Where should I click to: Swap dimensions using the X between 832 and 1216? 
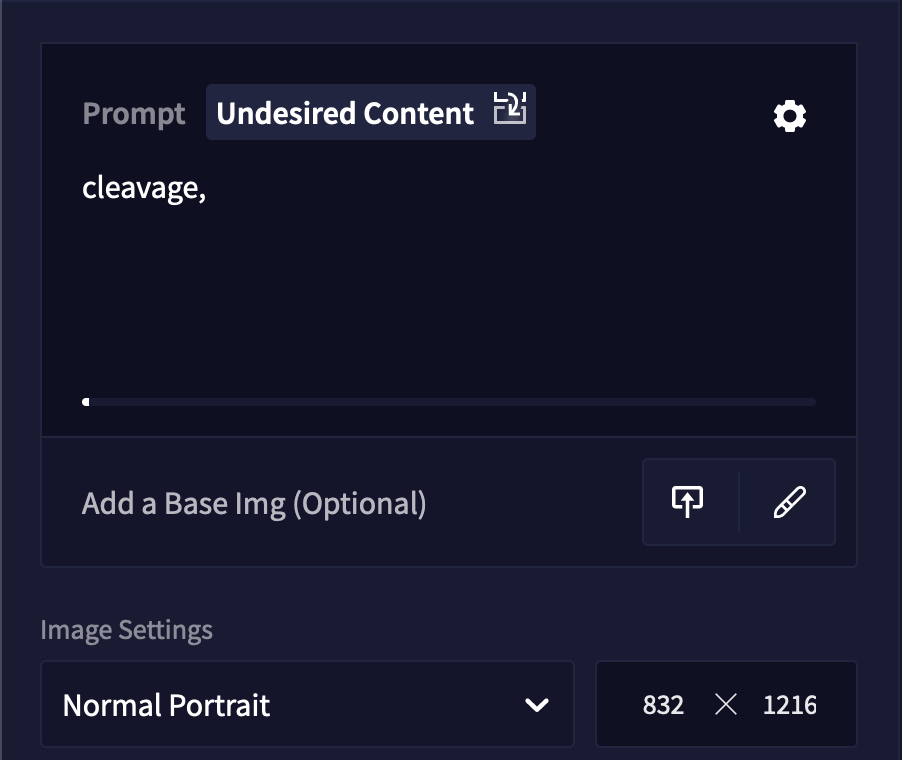click(x=726, y=704)
